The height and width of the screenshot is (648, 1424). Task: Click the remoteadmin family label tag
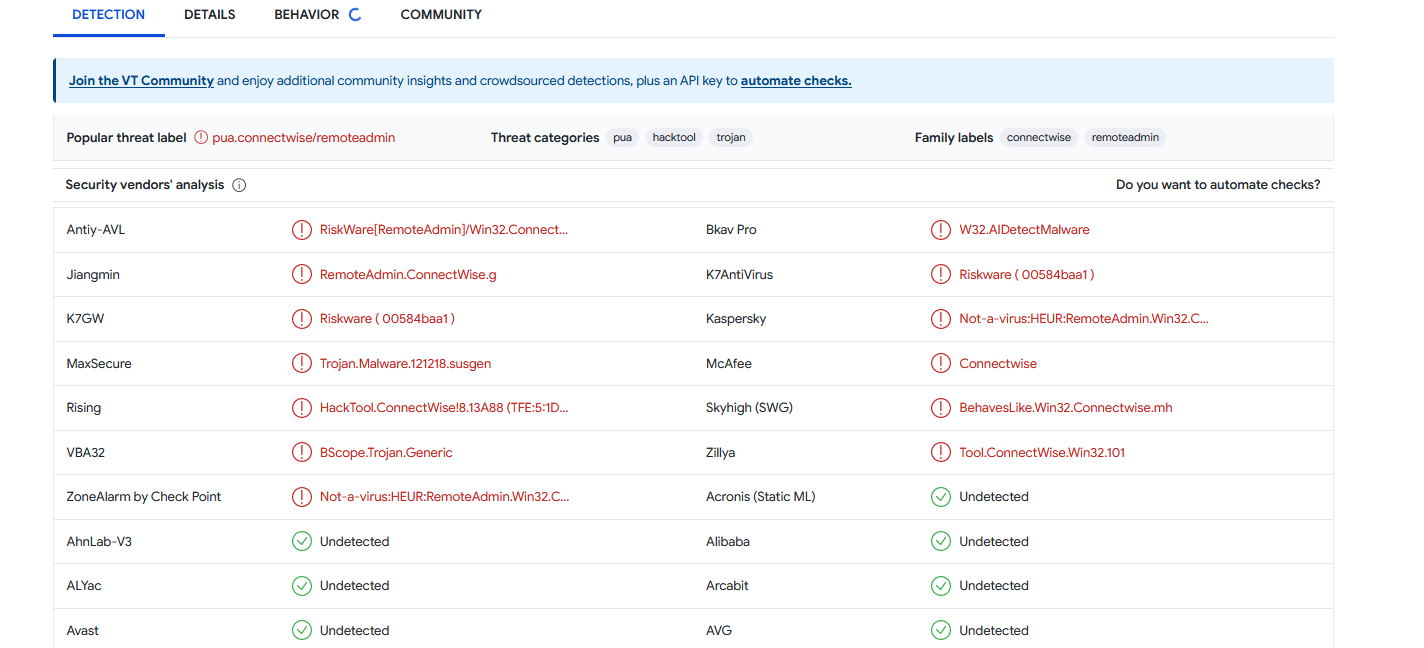[x=1125, y=138]
